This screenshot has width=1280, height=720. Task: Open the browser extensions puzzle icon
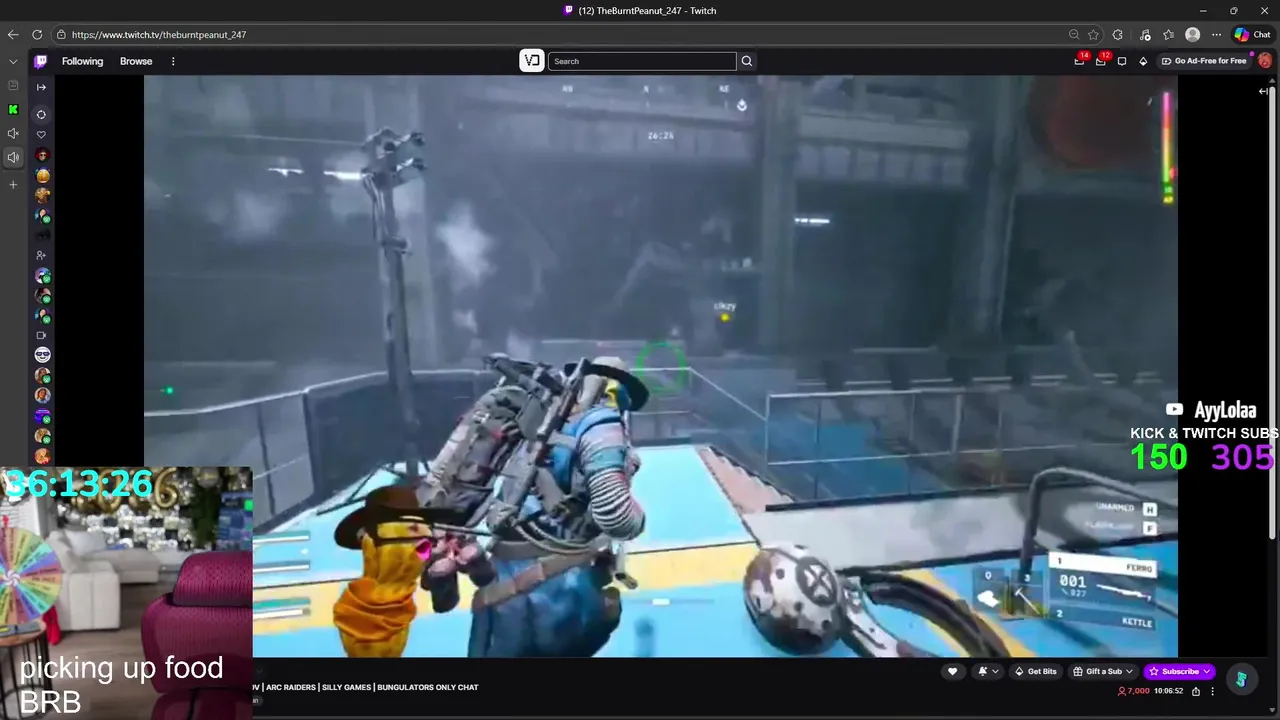click(1118, 34)
